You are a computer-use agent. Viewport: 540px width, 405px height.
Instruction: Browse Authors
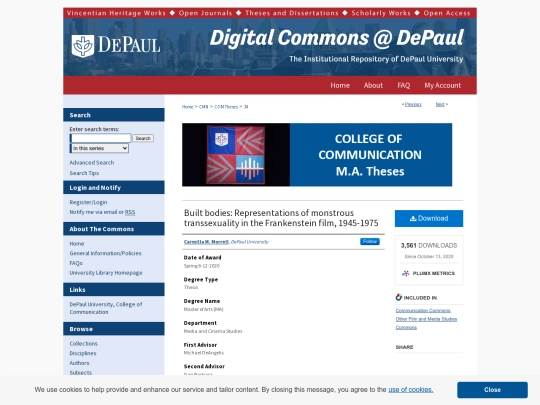79,363
